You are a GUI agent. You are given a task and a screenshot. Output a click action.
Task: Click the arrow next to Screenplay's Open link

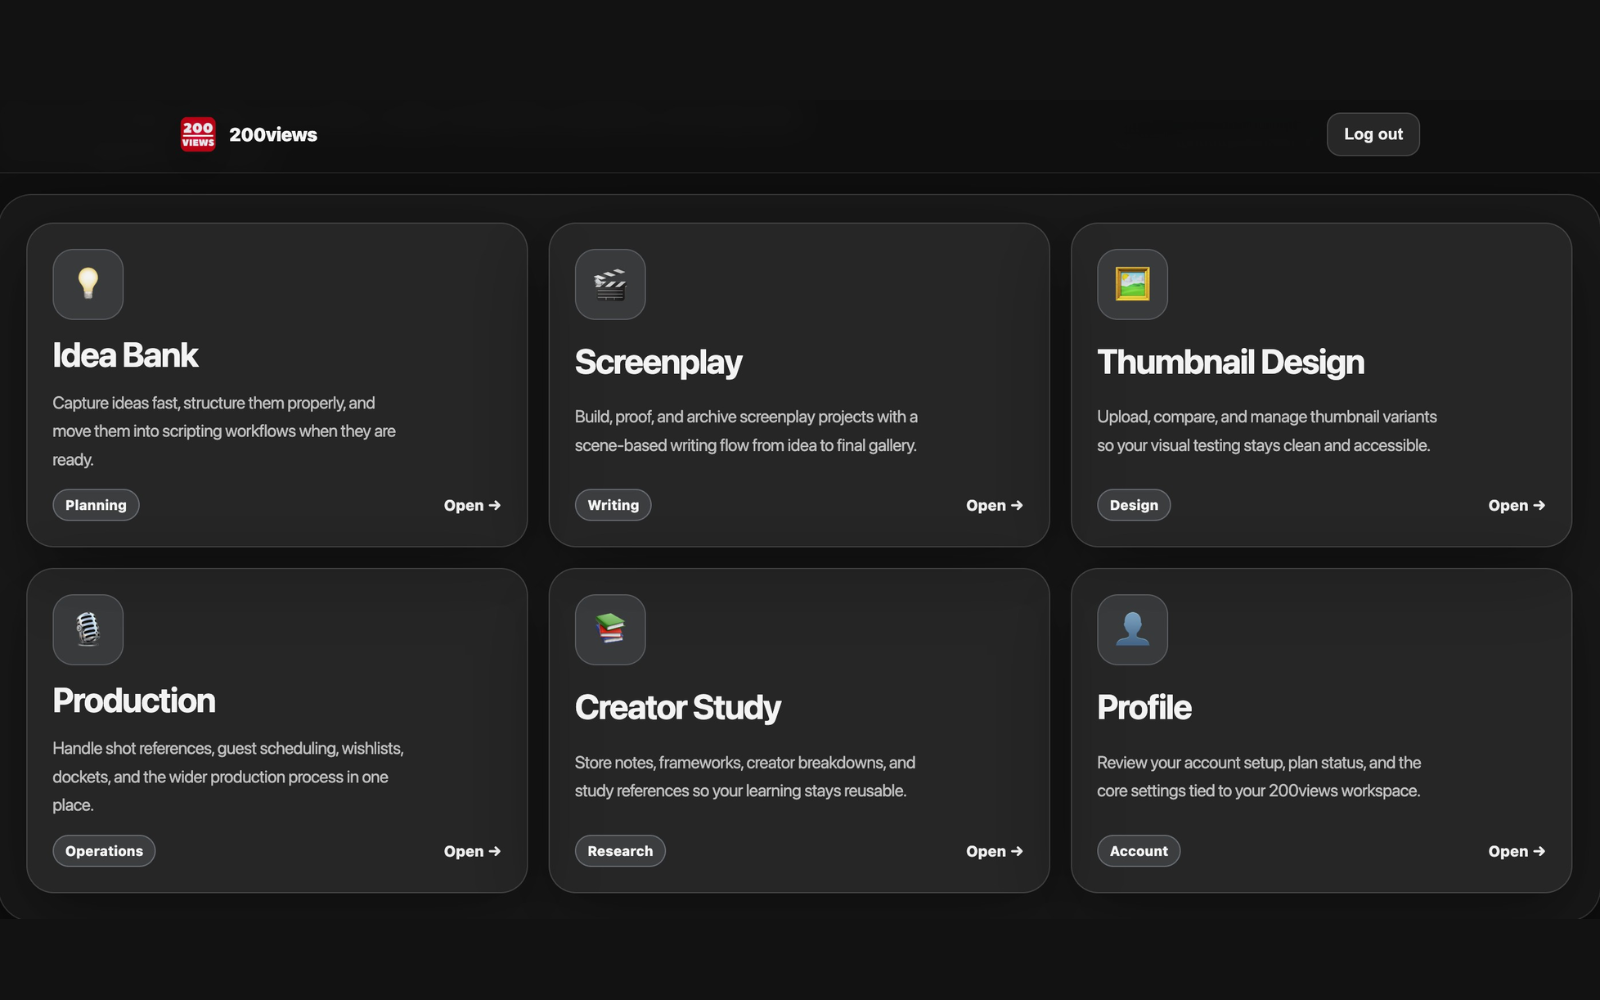1016,505
